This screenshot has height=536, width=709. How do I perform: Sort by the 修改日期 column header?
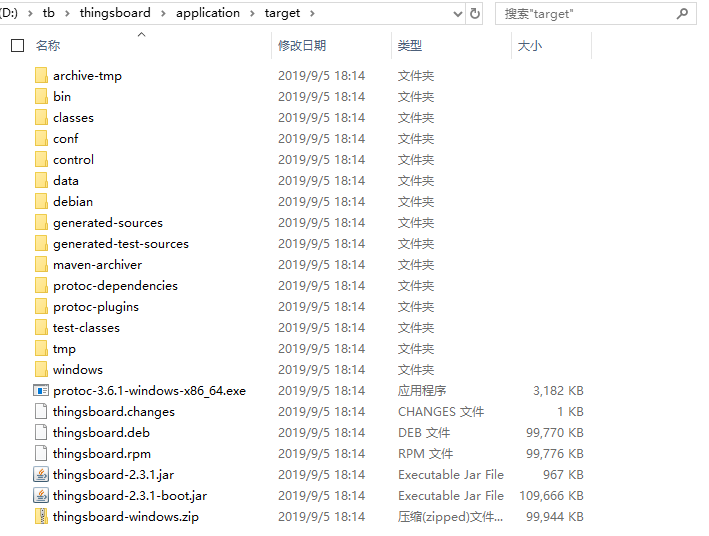(302, 46)
